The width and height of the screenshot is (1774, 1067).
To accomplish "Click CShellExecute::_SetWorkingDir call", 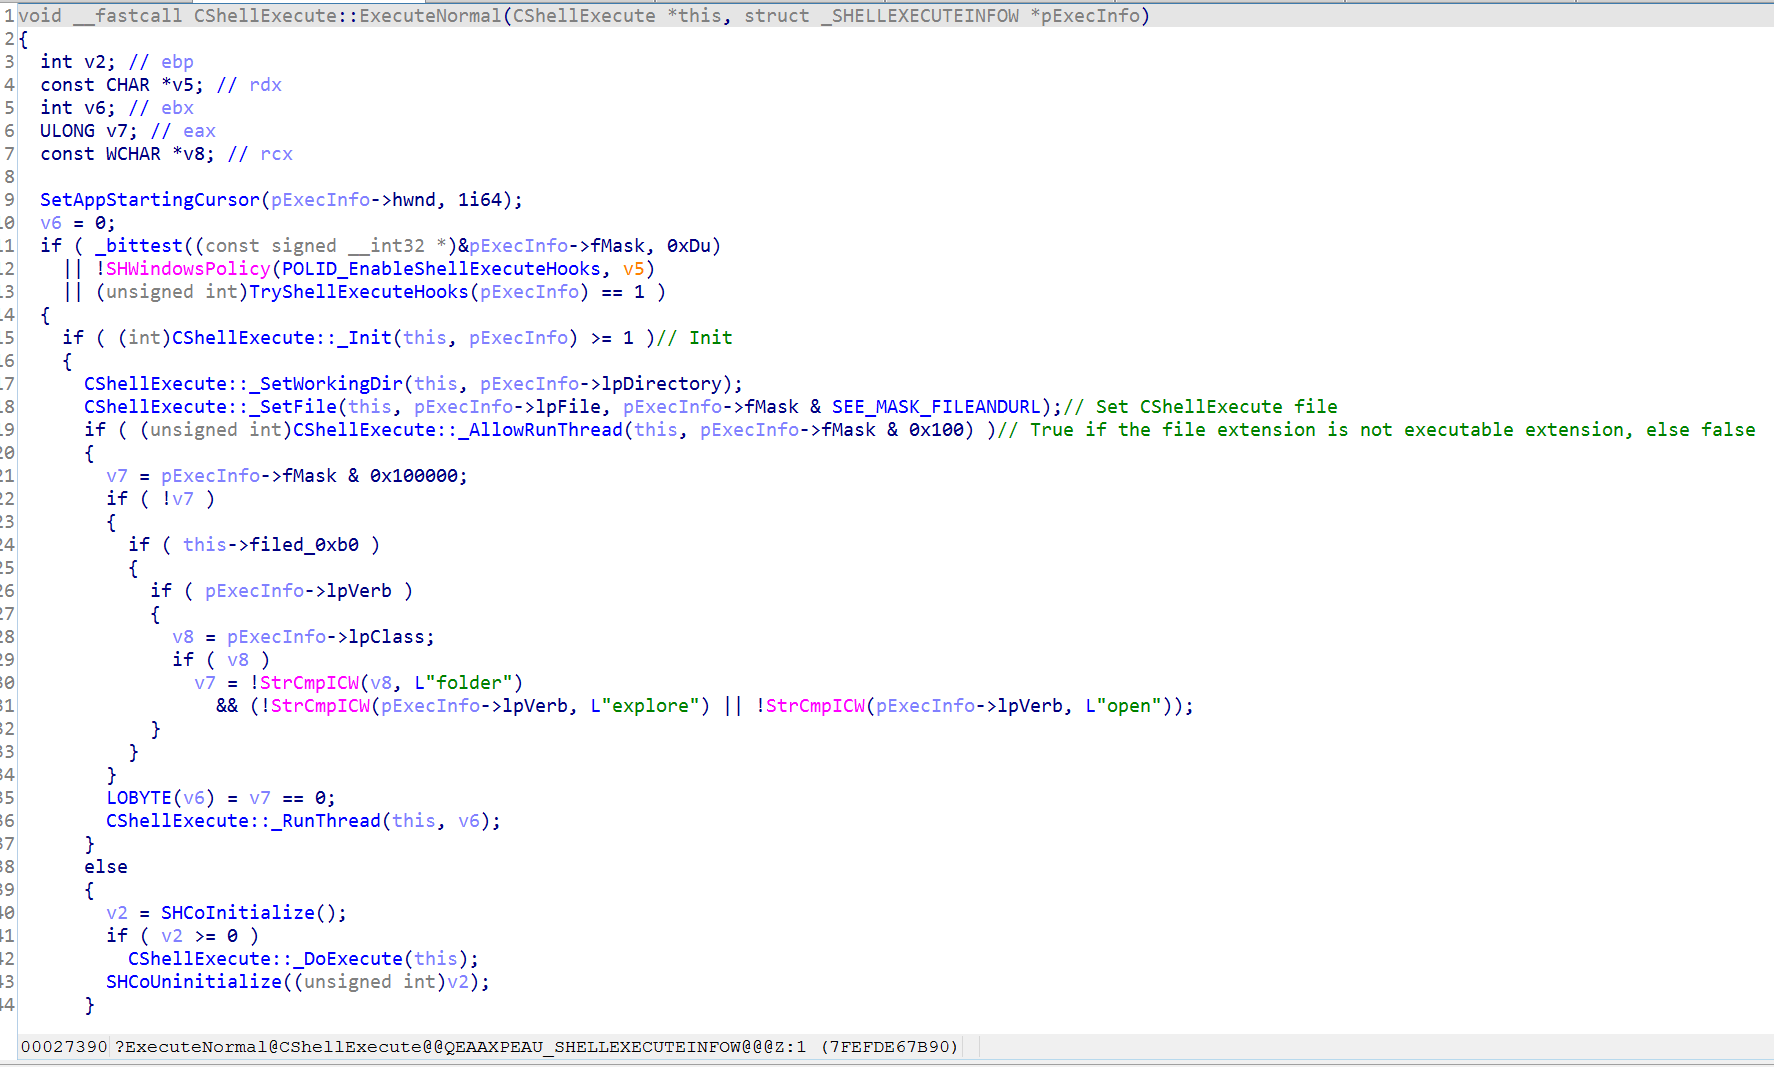I will pos(243,384).
